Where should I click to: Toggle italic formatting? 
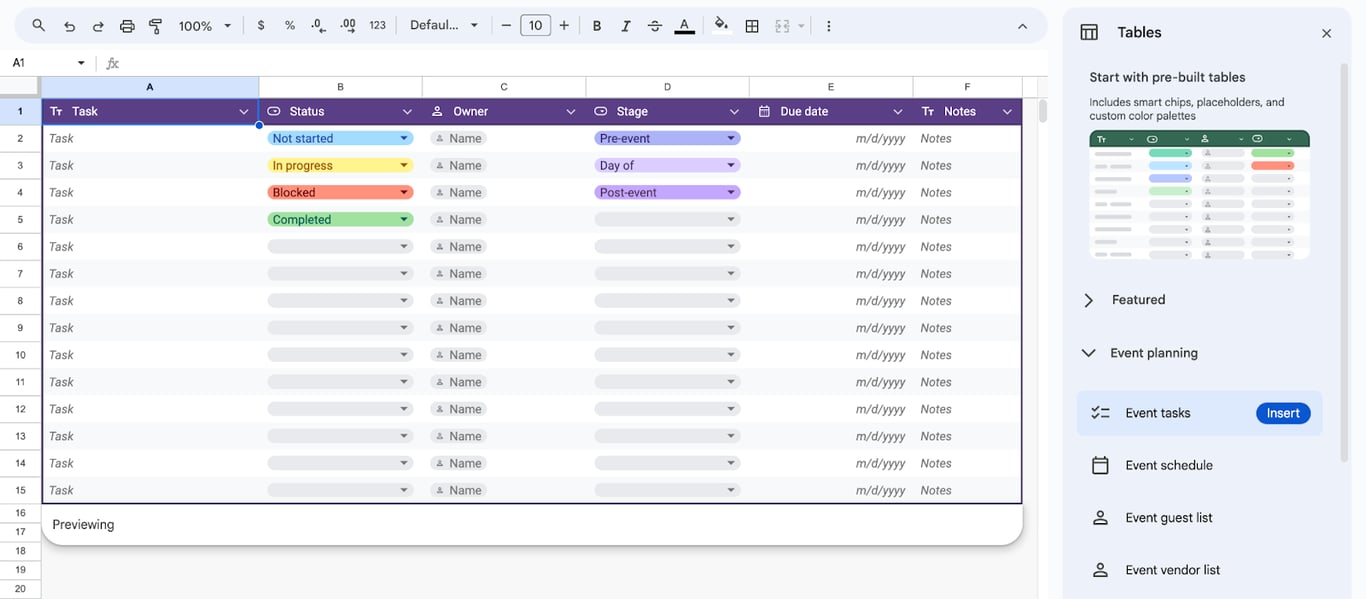pyautogui.click(x=626, y=26)
